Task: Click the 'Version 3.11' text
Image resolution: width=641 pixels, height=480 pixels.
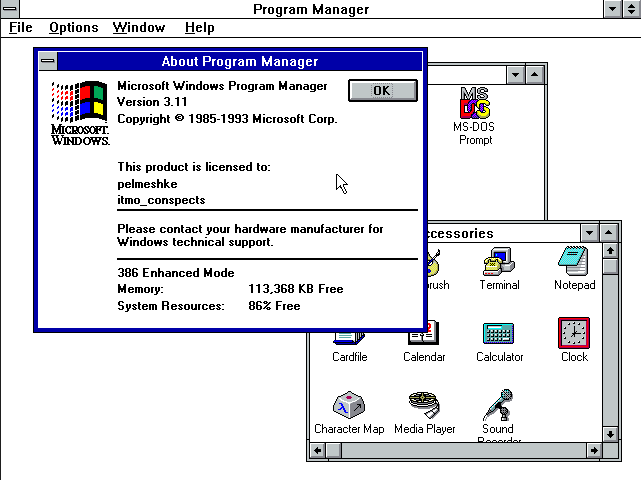Action: coord(152,102)
